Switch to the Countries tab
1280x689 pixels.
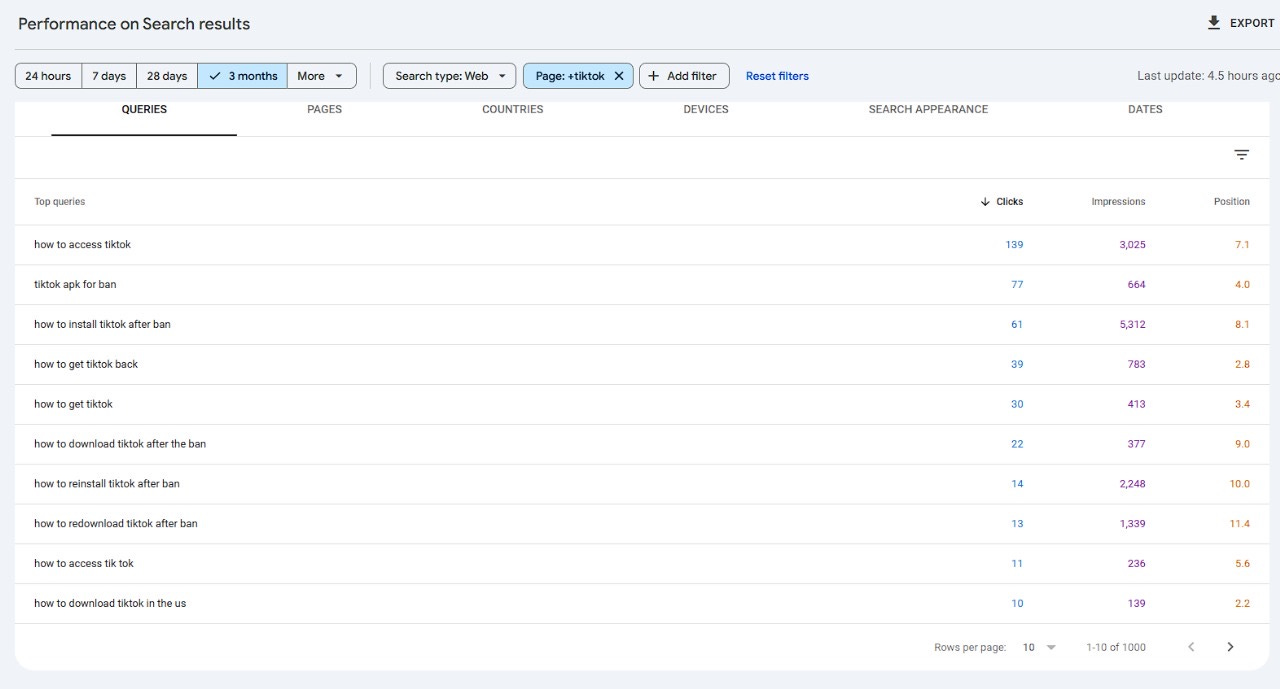[512, 109]
